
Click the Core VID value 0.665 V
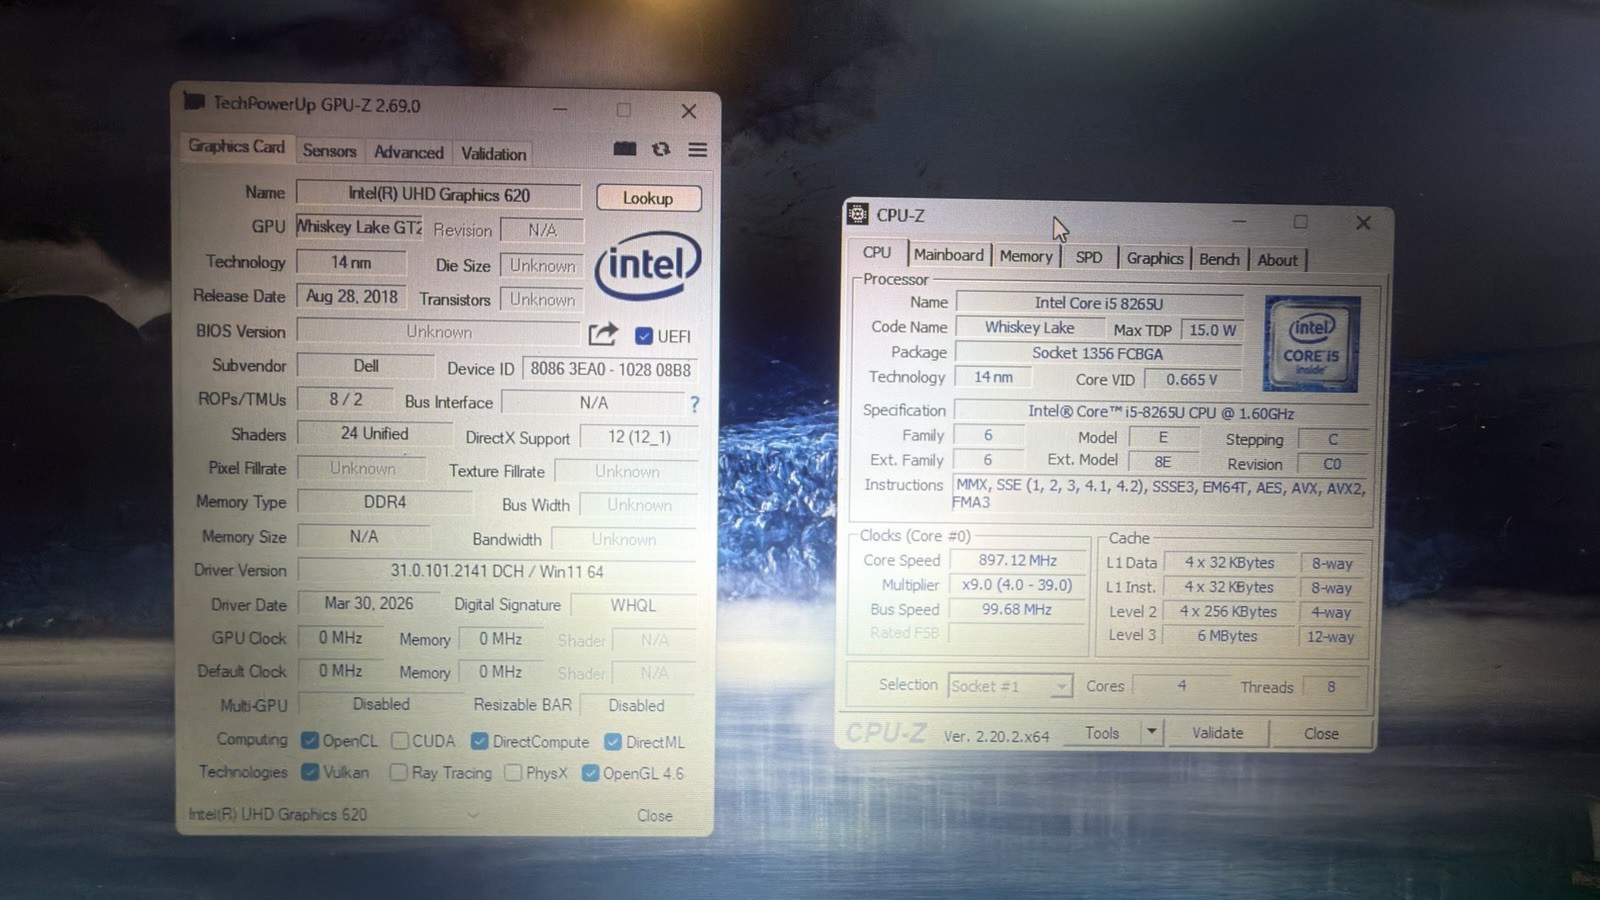(1192, 380)
